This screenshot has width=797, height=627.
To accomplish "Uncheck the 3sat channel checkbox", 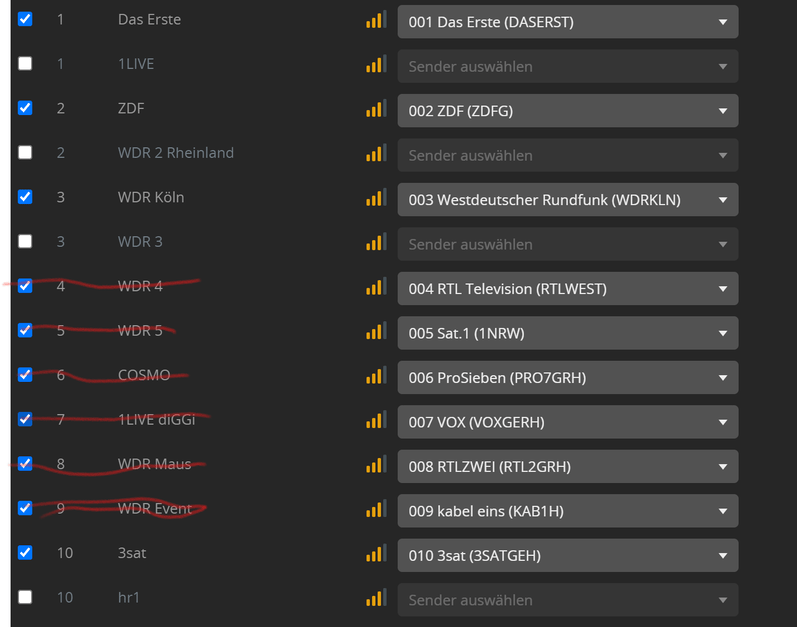I will tap(25, 552).
